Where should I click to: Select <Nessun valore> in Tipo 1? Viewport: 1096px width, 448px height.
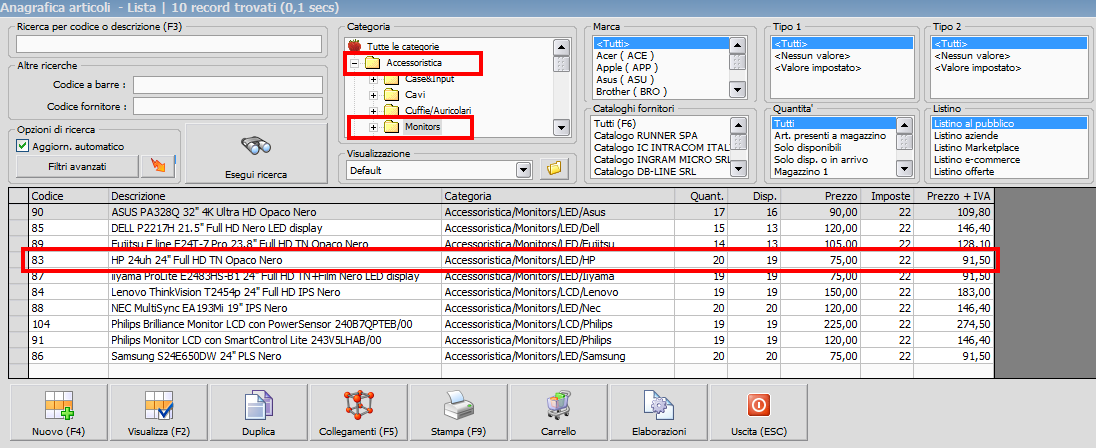click(x=812, y=56)
